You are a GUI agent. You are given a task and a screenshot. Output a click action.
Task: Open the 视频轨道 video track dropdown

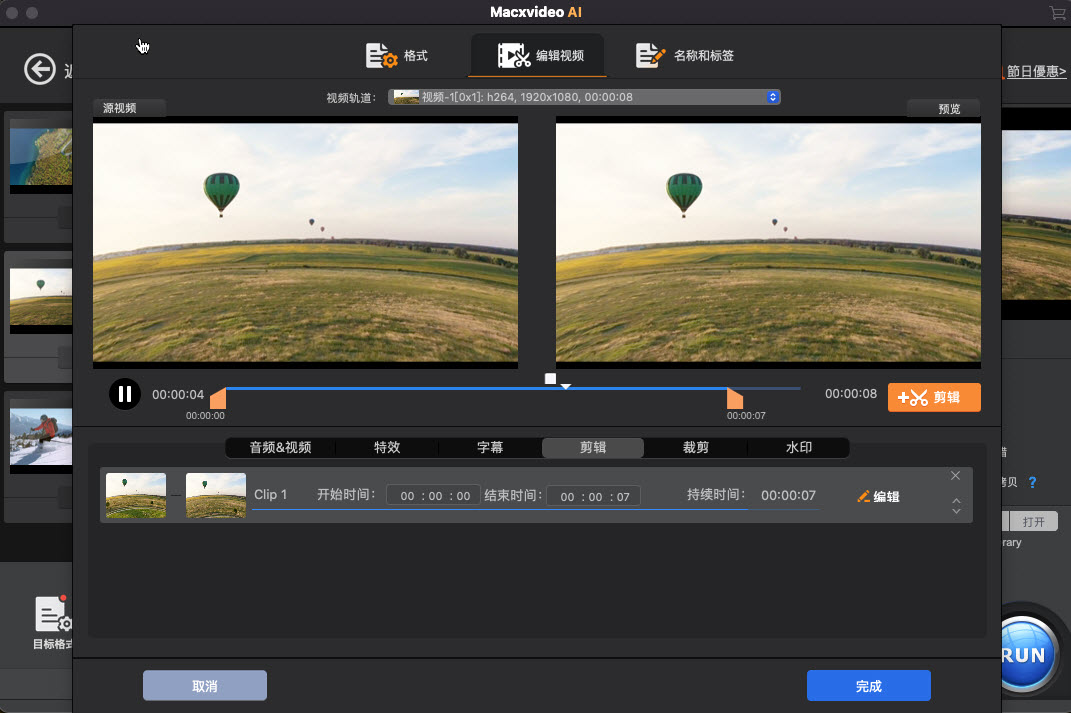coord(584,97)
